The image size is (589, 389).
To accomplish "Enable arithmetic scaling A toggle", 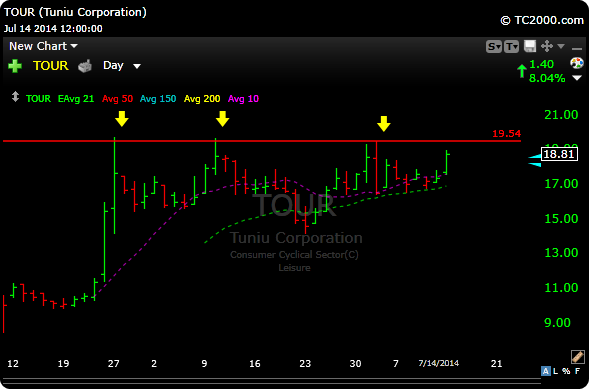I will click(545, 371).
